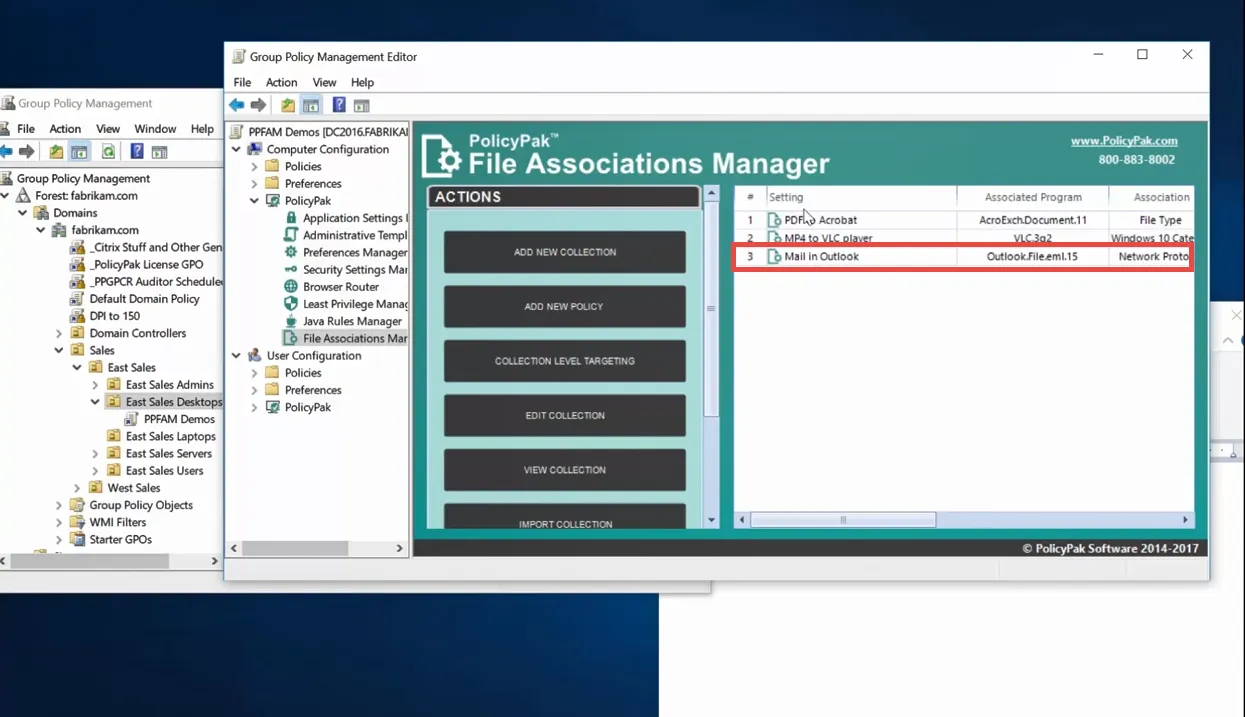Expand Group Policy Objects container

(x=59, y=505)
